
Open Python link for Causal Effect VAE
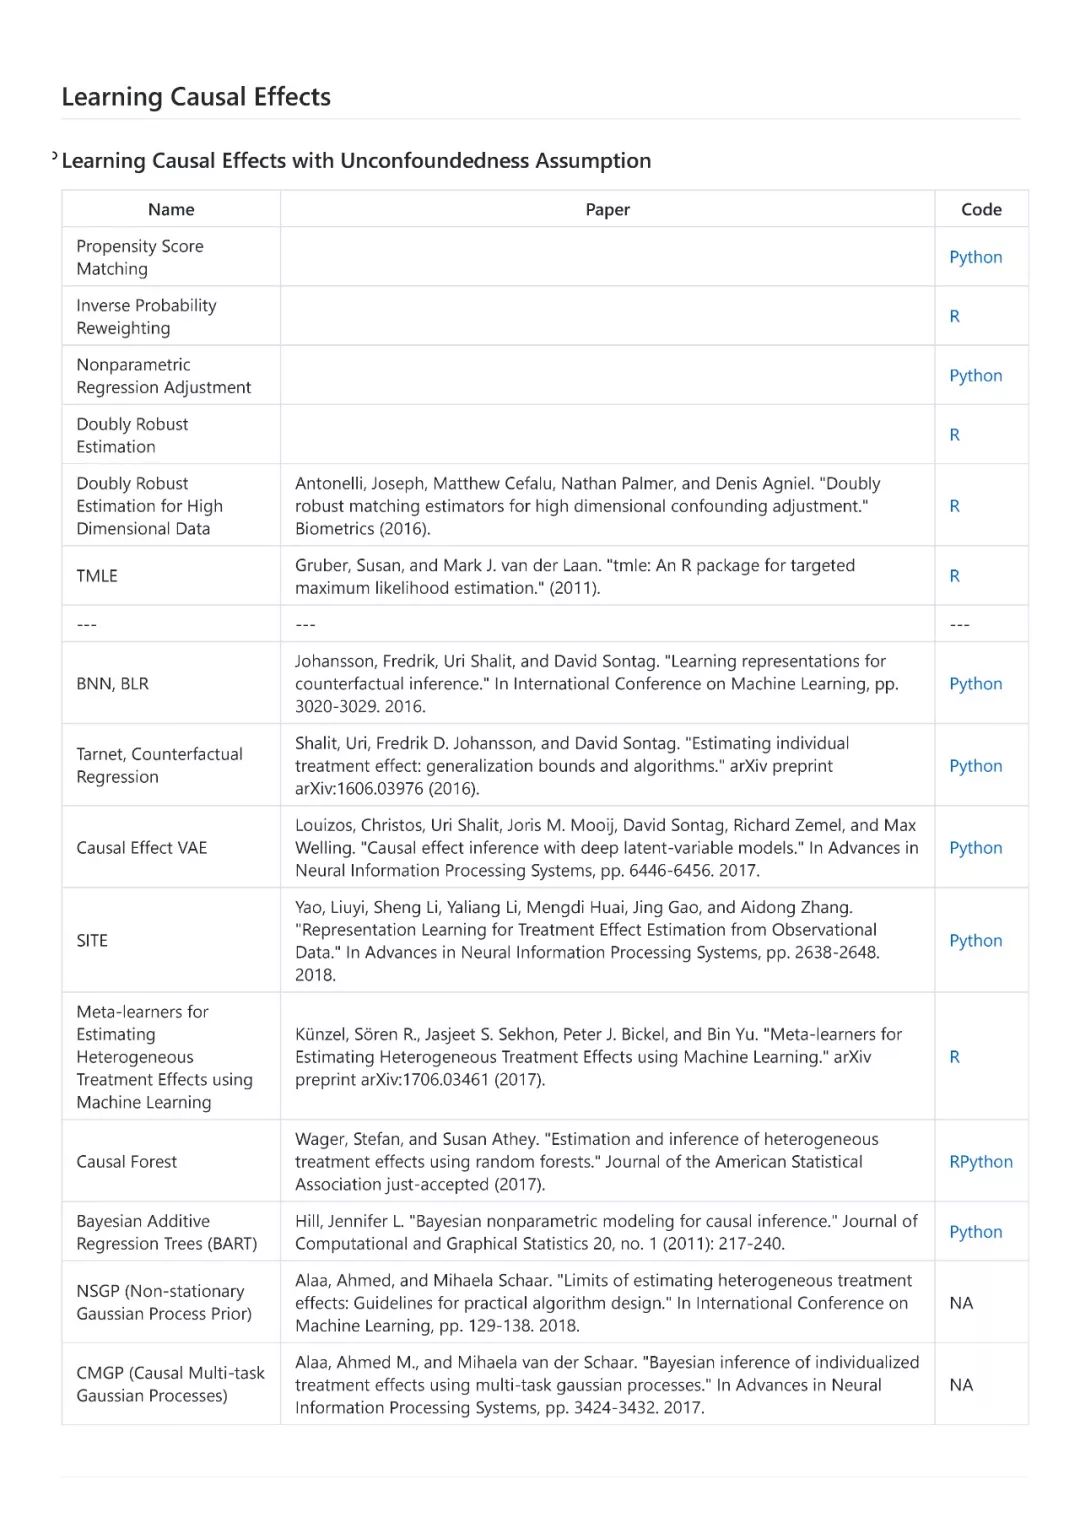click(x=975, y=848)
